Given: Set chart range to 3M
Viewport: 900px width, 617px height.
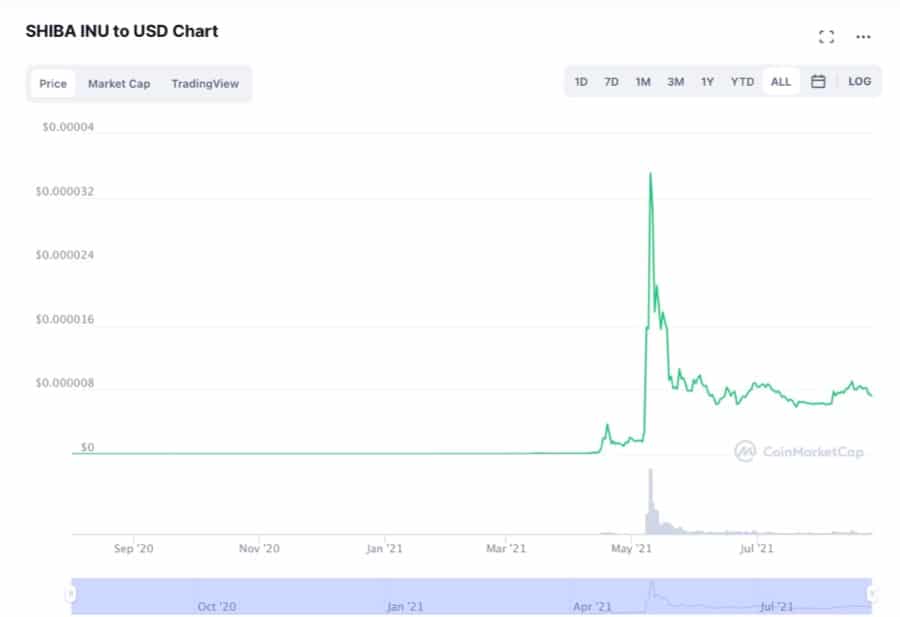Looking at the screenshot, I should [676, 82].
